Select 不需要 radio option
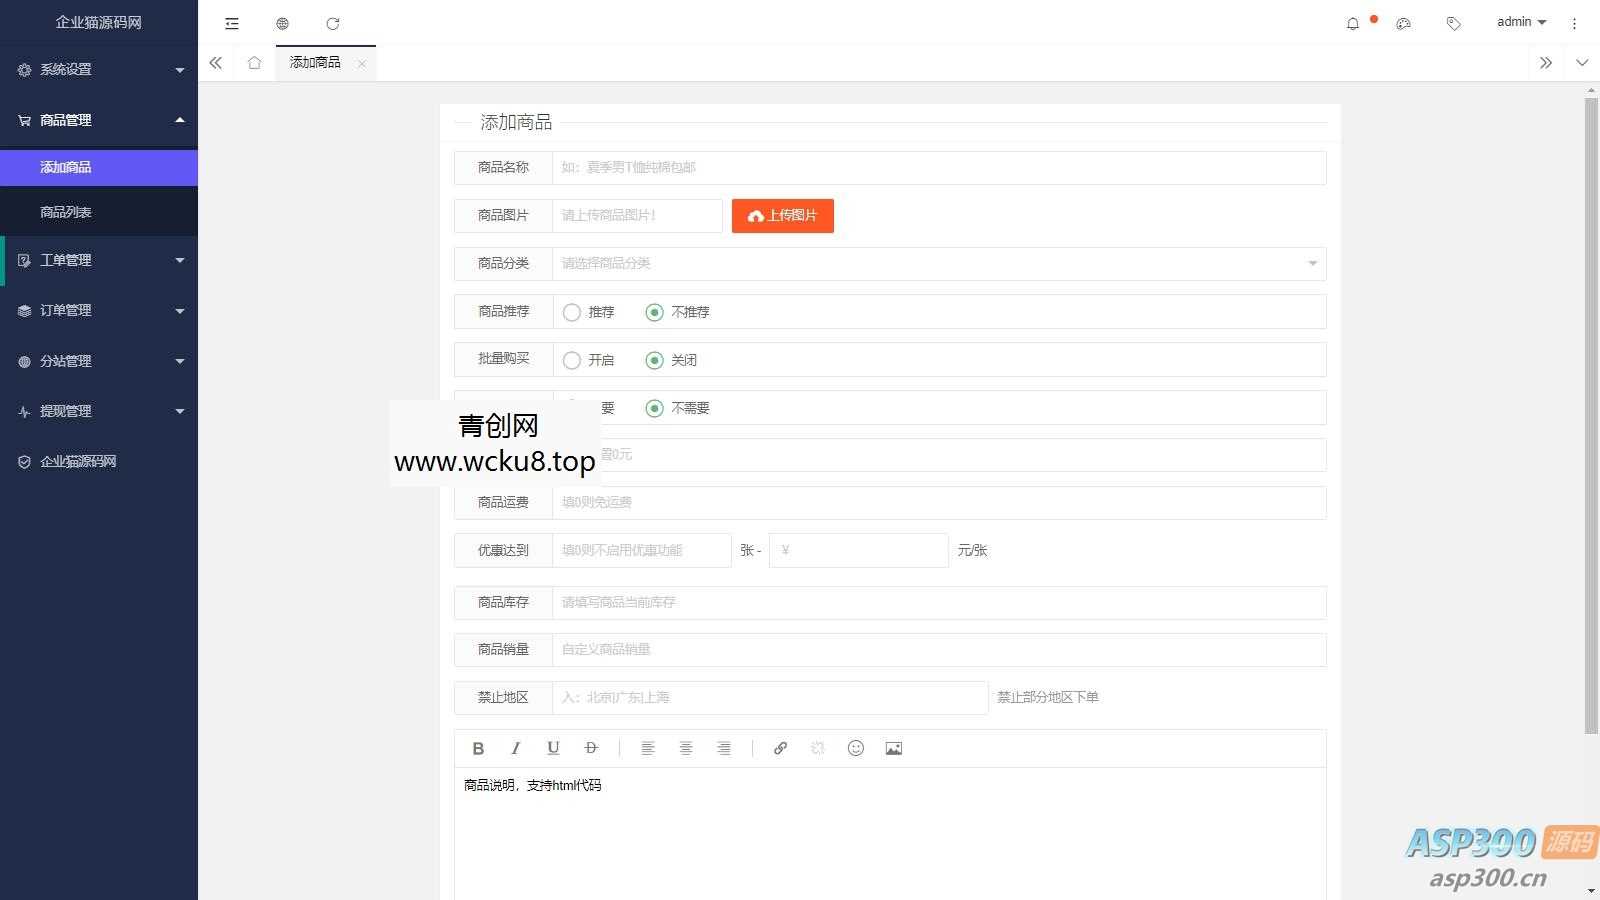 tap(655, 408)
